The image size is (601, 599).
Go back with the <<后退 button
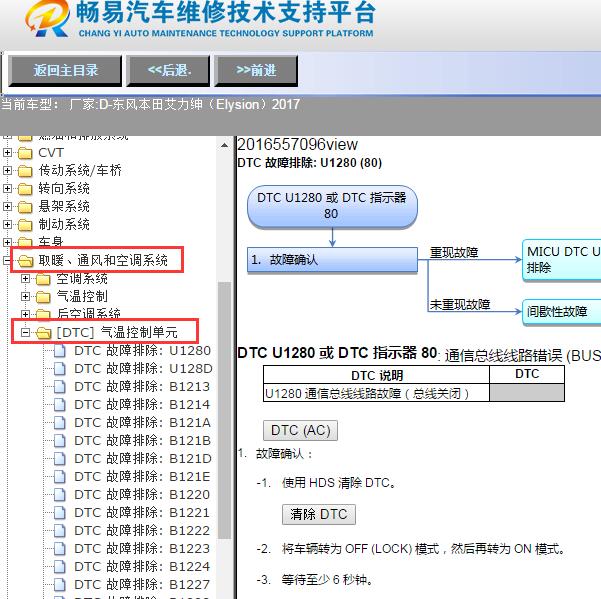coord(168,71)
